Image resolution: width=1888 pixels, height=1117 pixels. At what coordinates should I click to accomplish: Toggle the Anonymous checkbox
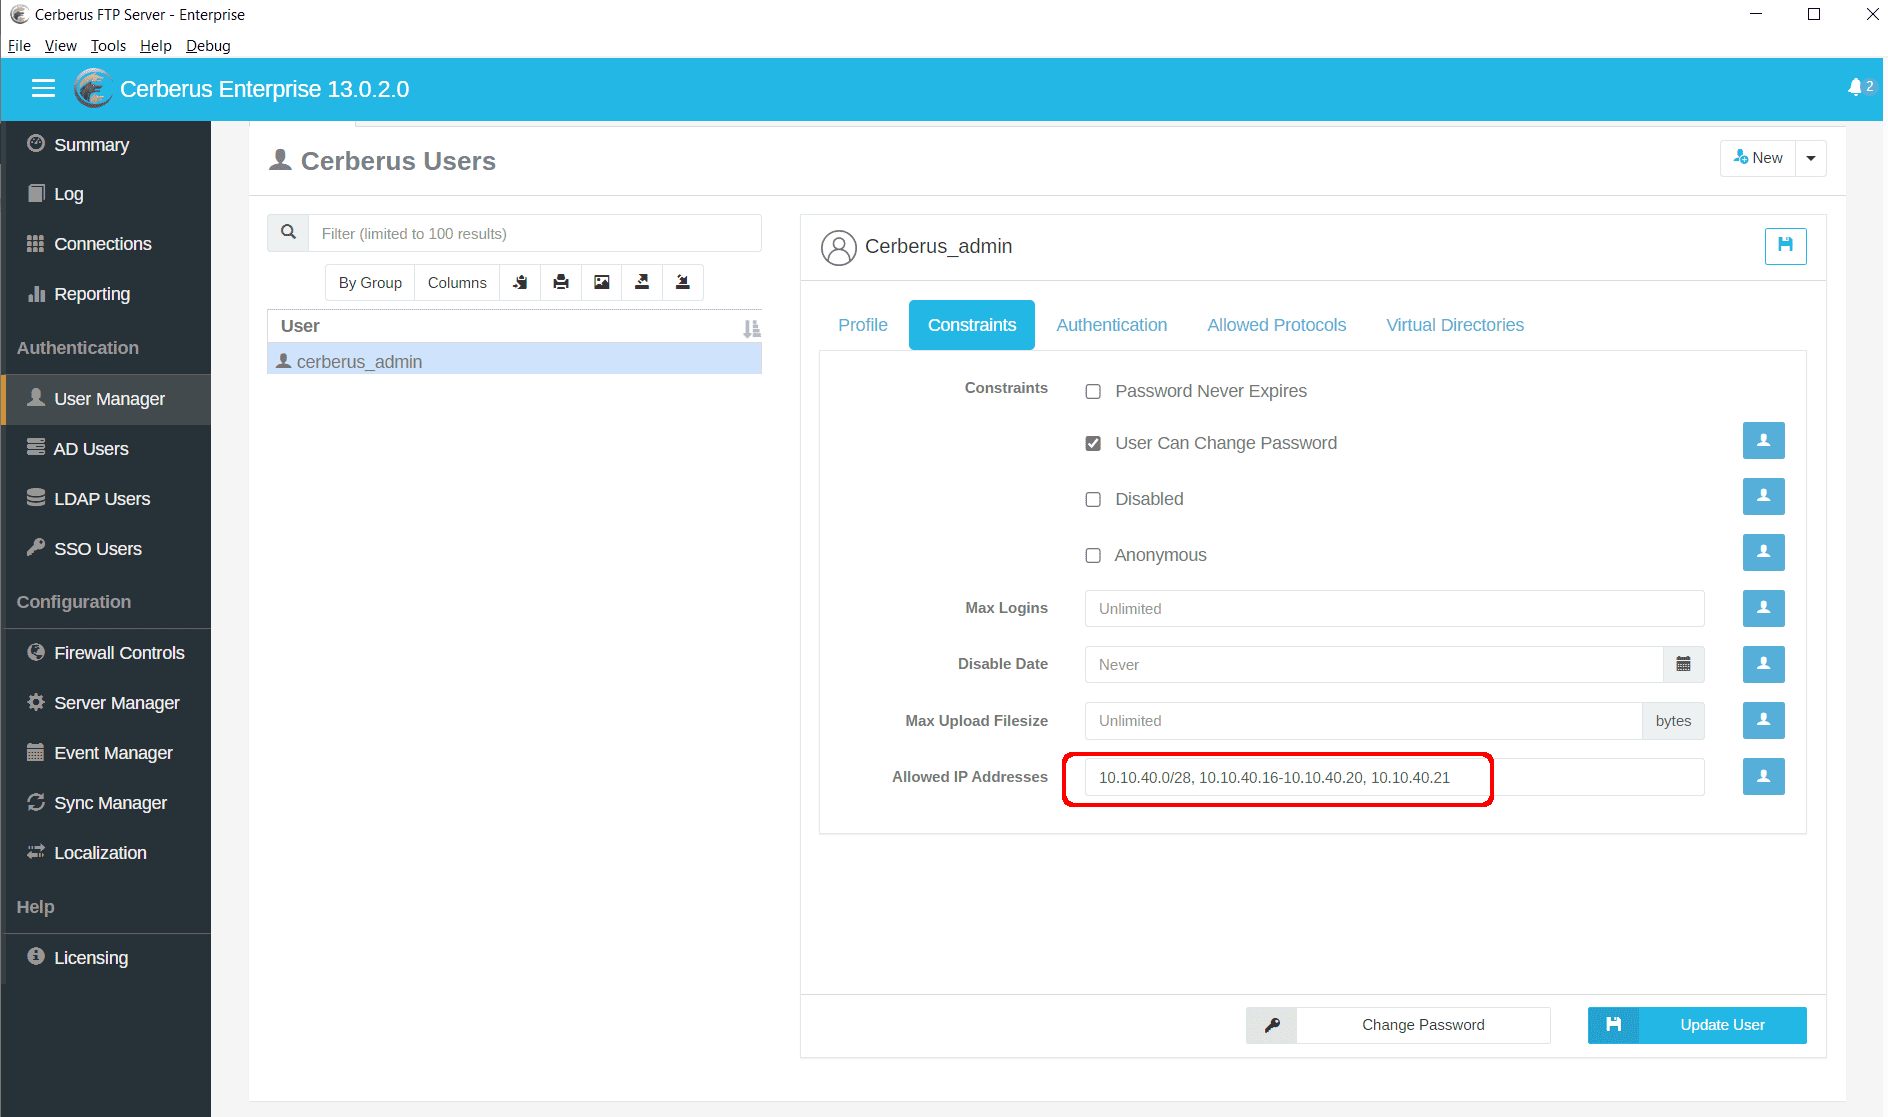(1093, 556)
